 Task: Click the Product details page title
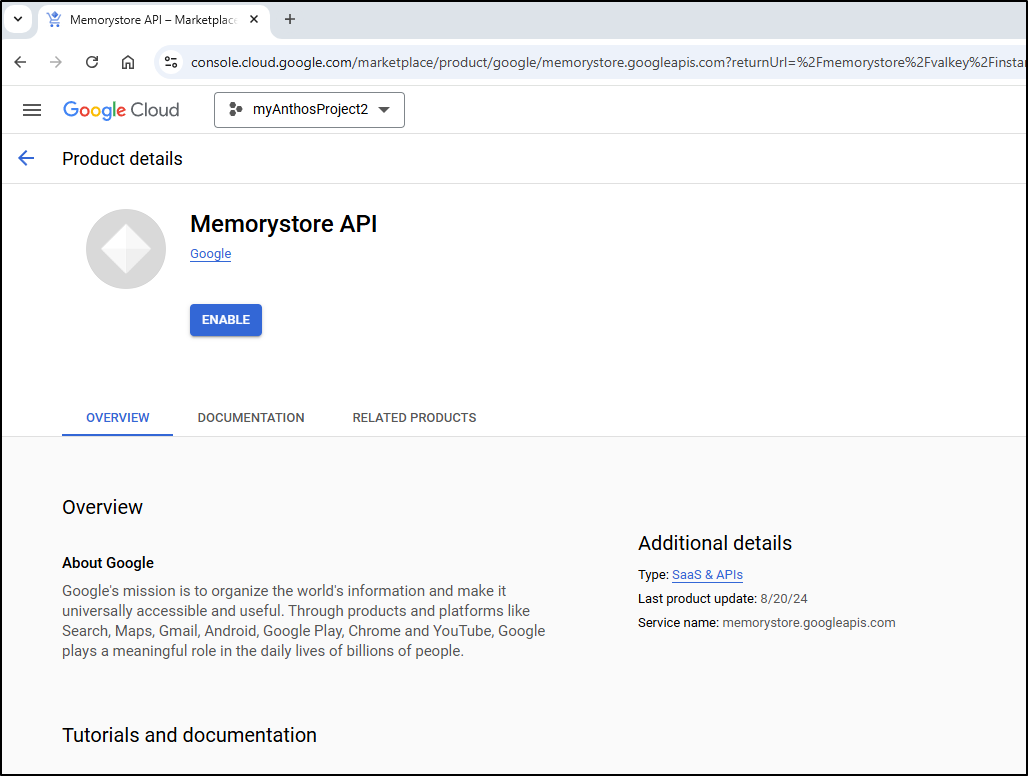(x=123, y=159)
